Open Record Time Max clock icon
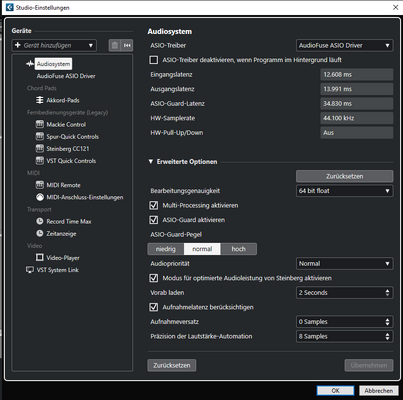Screen dimensions: 403x400 coord(40,221)
